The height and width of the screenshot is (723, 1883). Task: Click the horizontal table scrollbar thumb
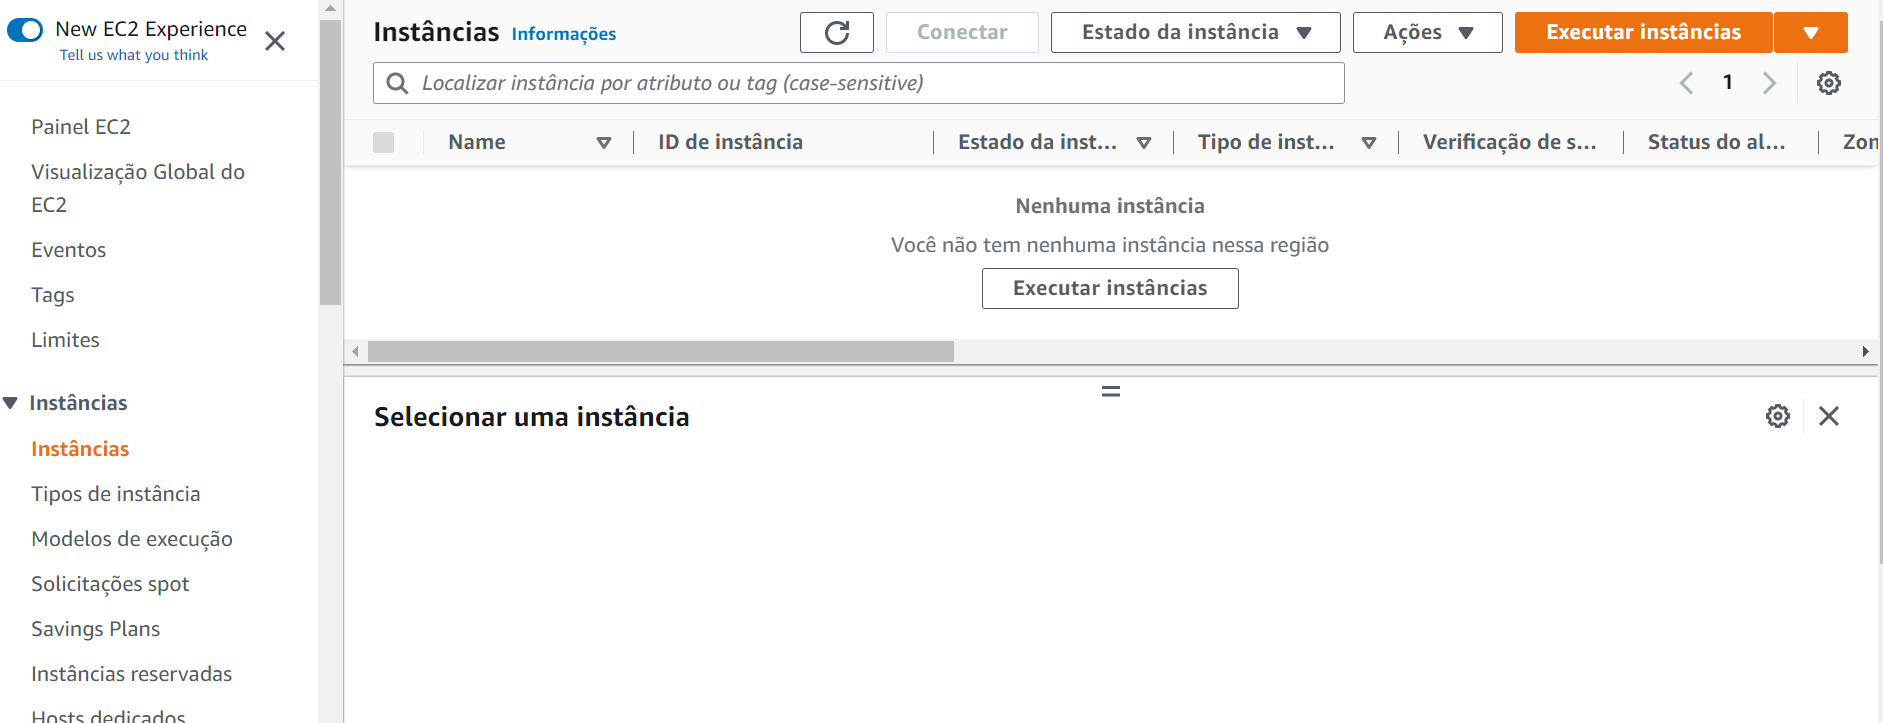pyautogui.click(x=661, y=352)
